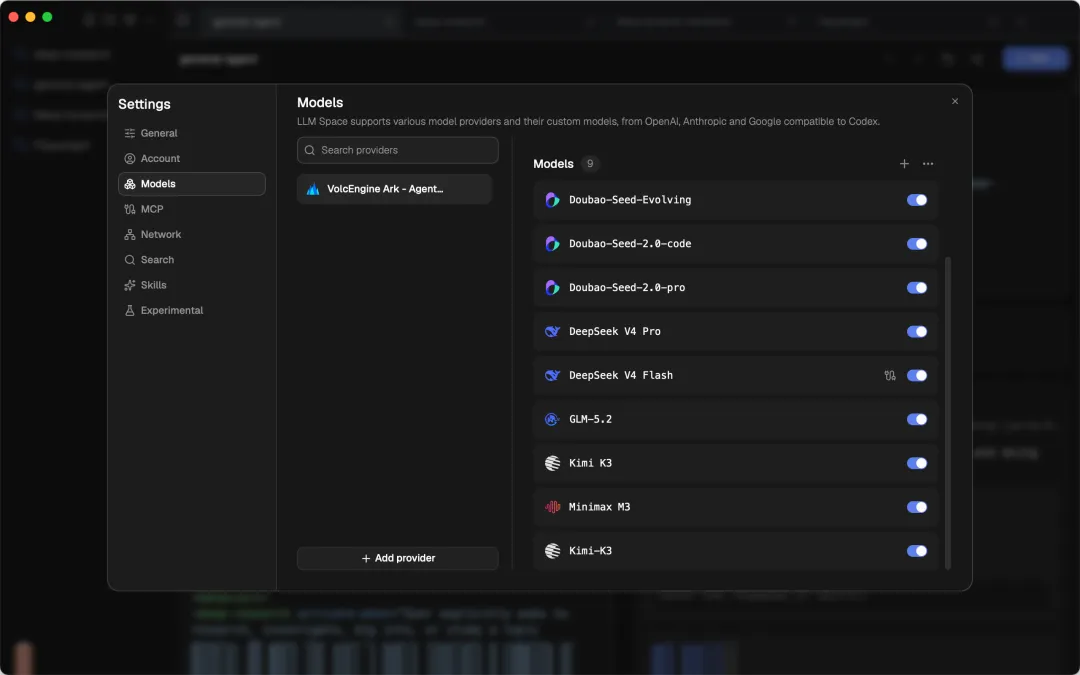Click the Network sidebar icon
This screenshot has height=675, width=1080.
pyautogui.click(x=129, y=234)
